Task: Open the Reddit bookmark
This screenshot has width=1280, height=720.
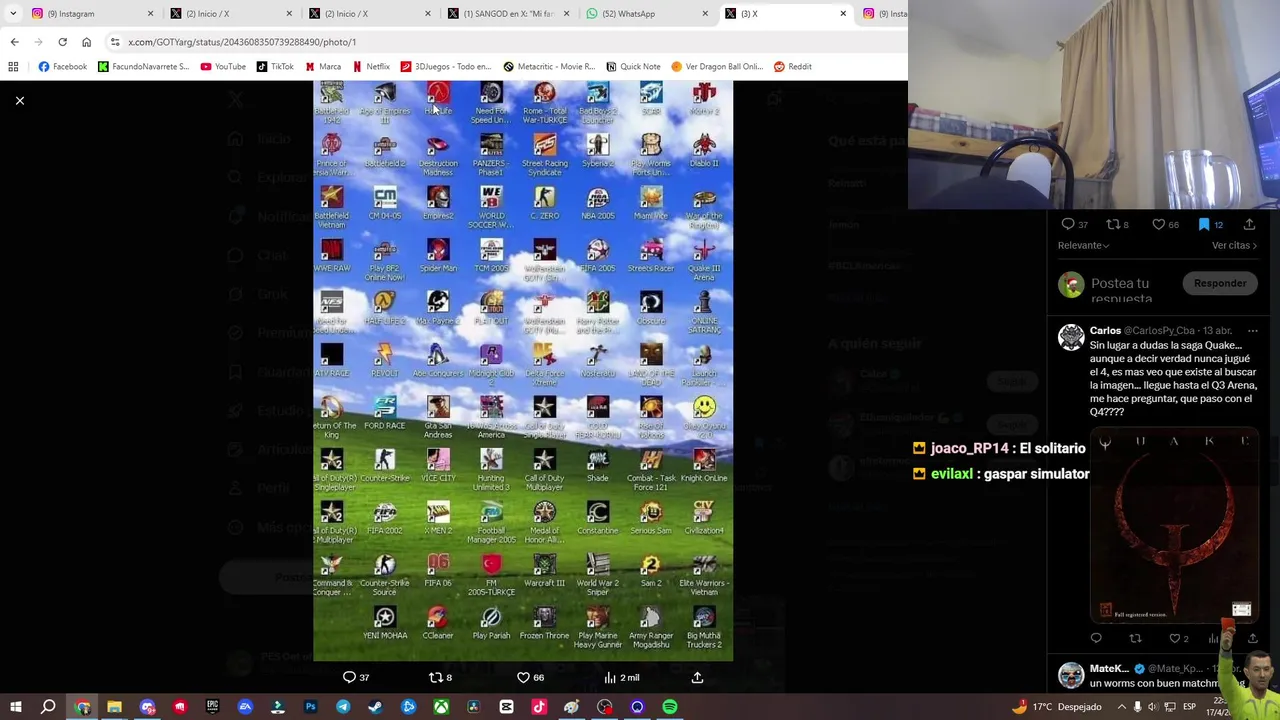Action: (793, 67)
